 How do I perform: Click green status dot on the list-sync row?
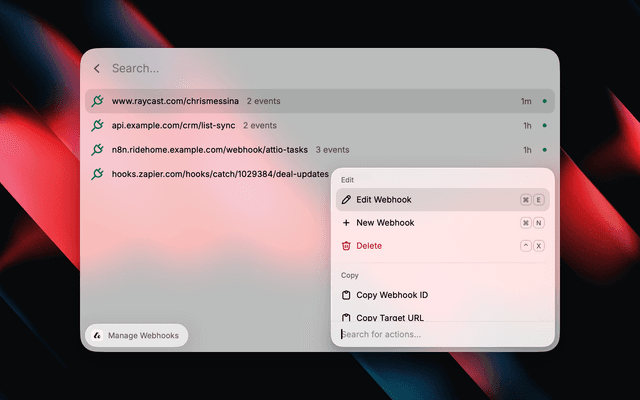544,126
